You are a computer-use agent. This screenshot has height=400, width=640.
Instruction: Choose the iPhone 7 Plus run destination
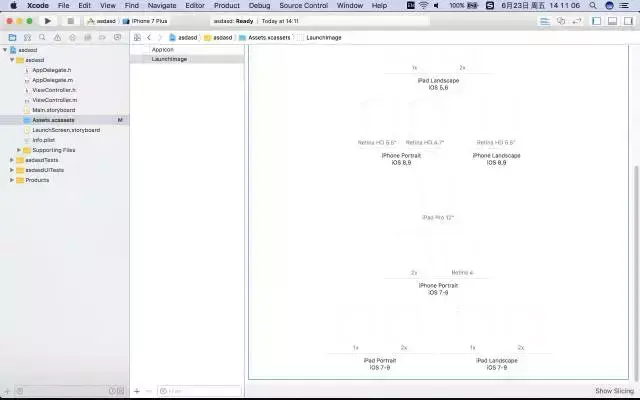[x=145, y=21]
